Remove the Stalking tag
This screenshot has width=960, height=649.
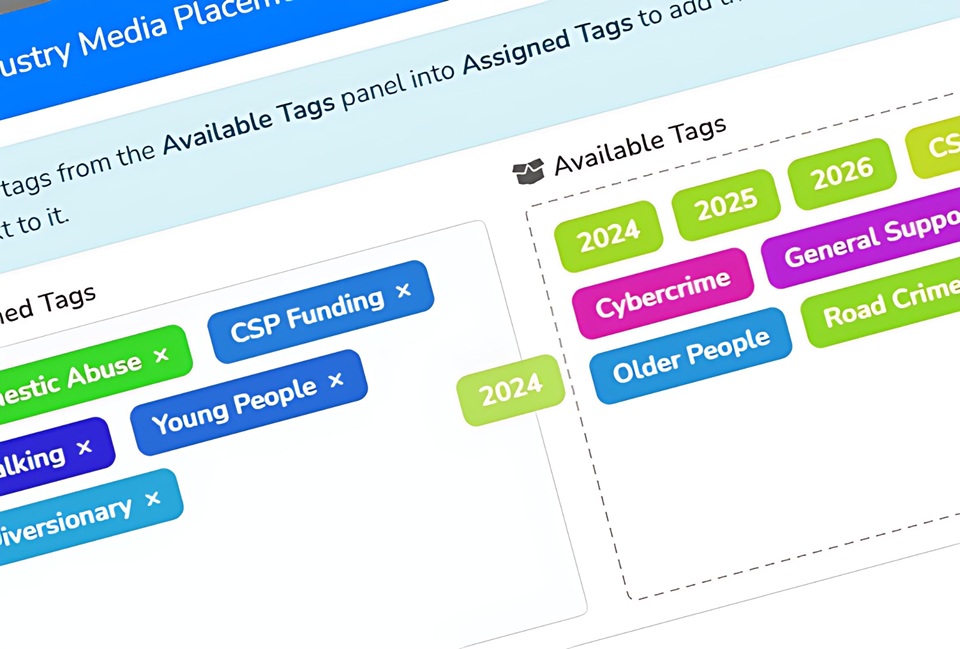(84, 447)
